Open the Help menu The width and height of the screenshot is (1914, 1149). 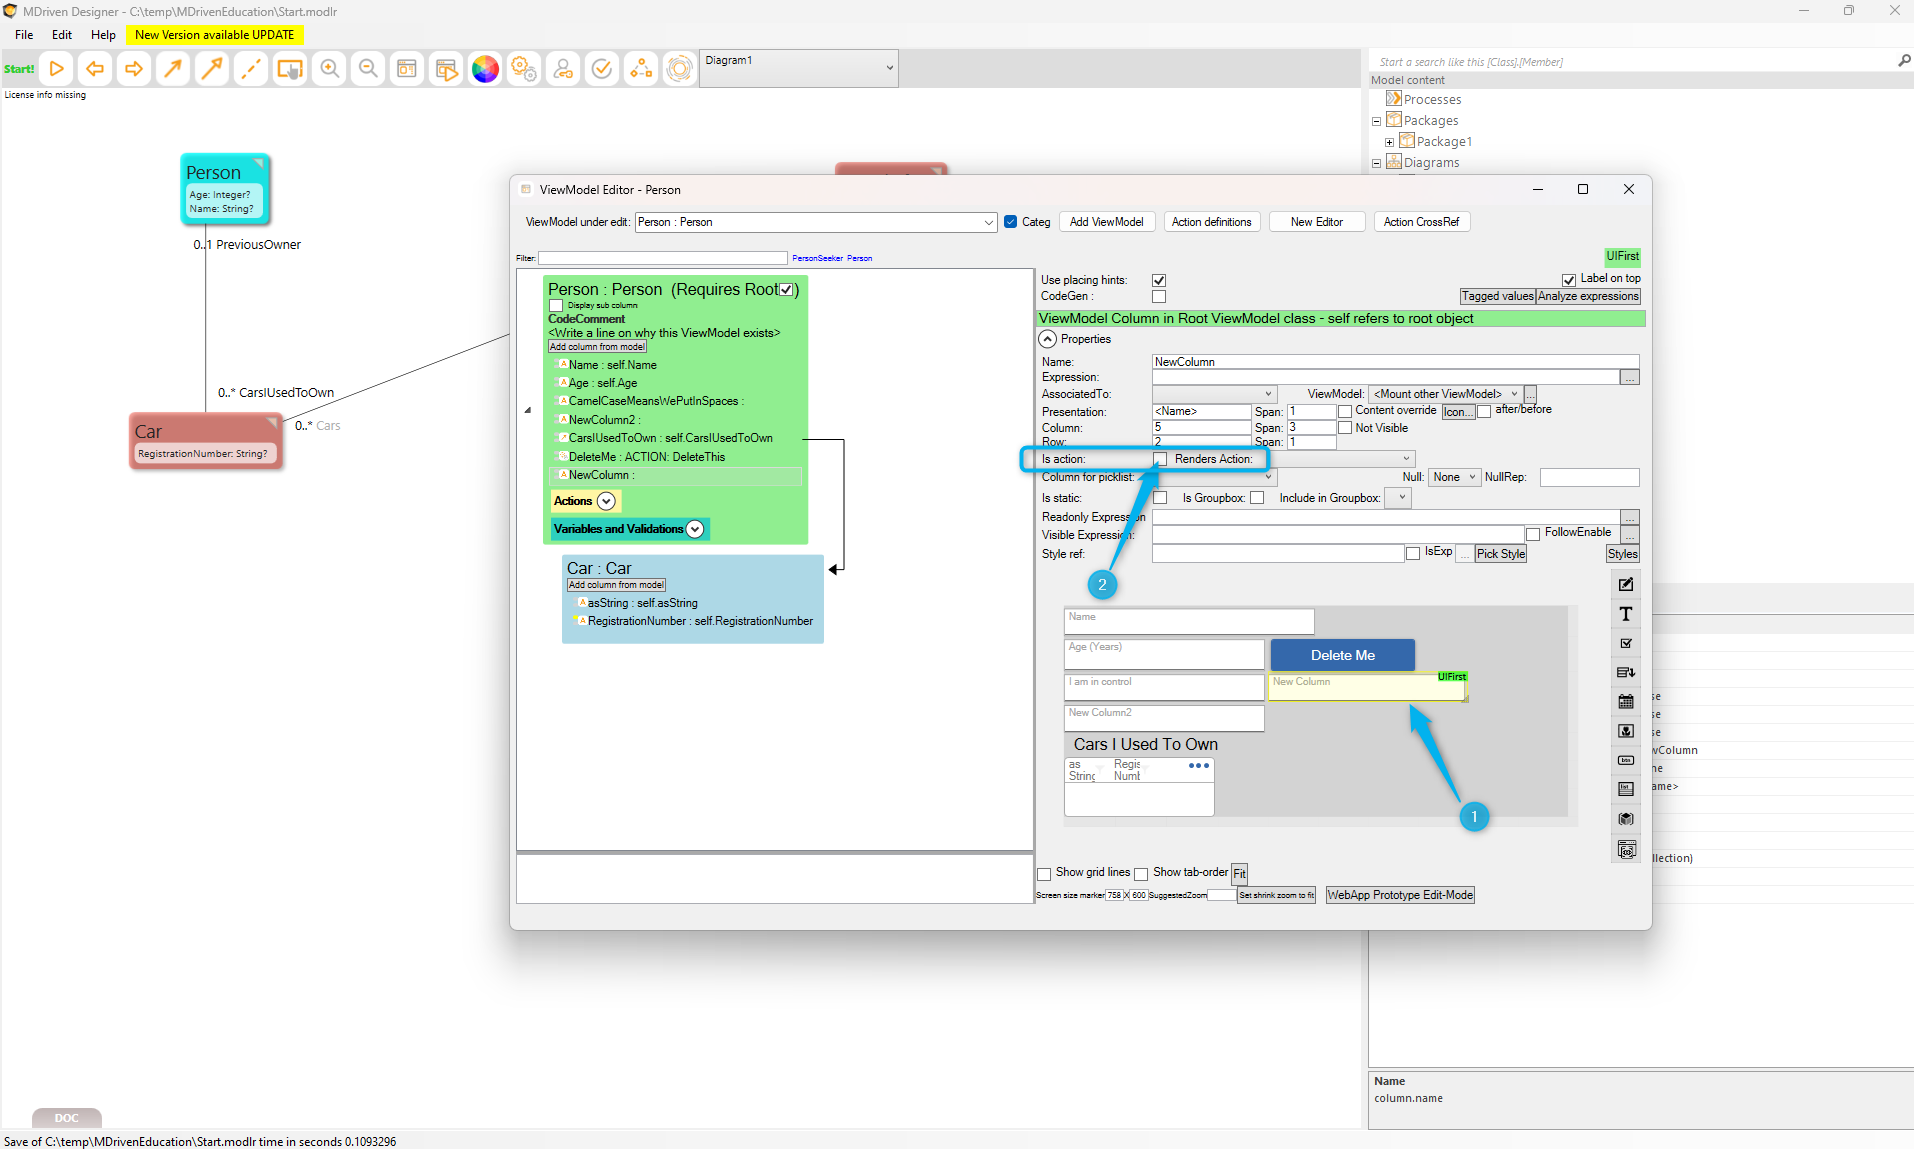tap(103, 34)
